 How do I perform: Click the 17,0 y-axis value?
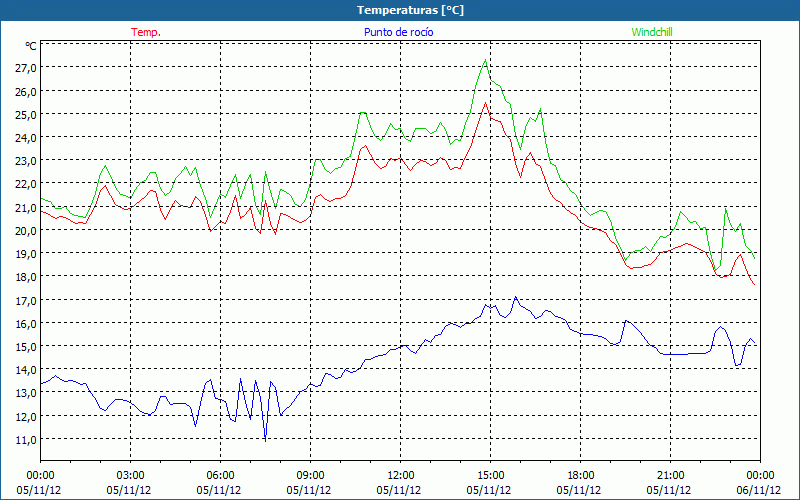click(x=26, y=301)
